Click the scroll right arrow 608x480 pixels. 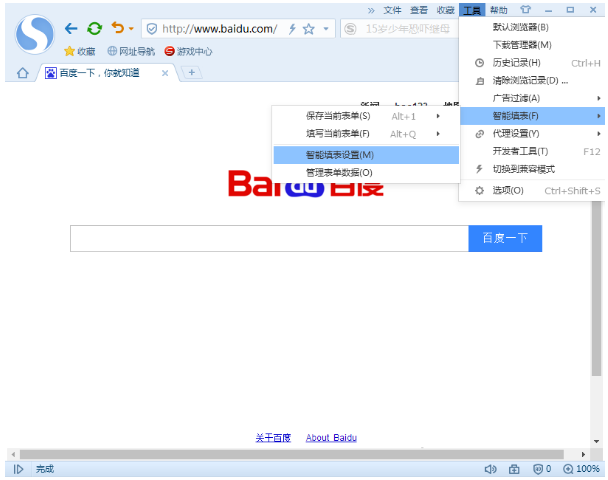[583, 454]
